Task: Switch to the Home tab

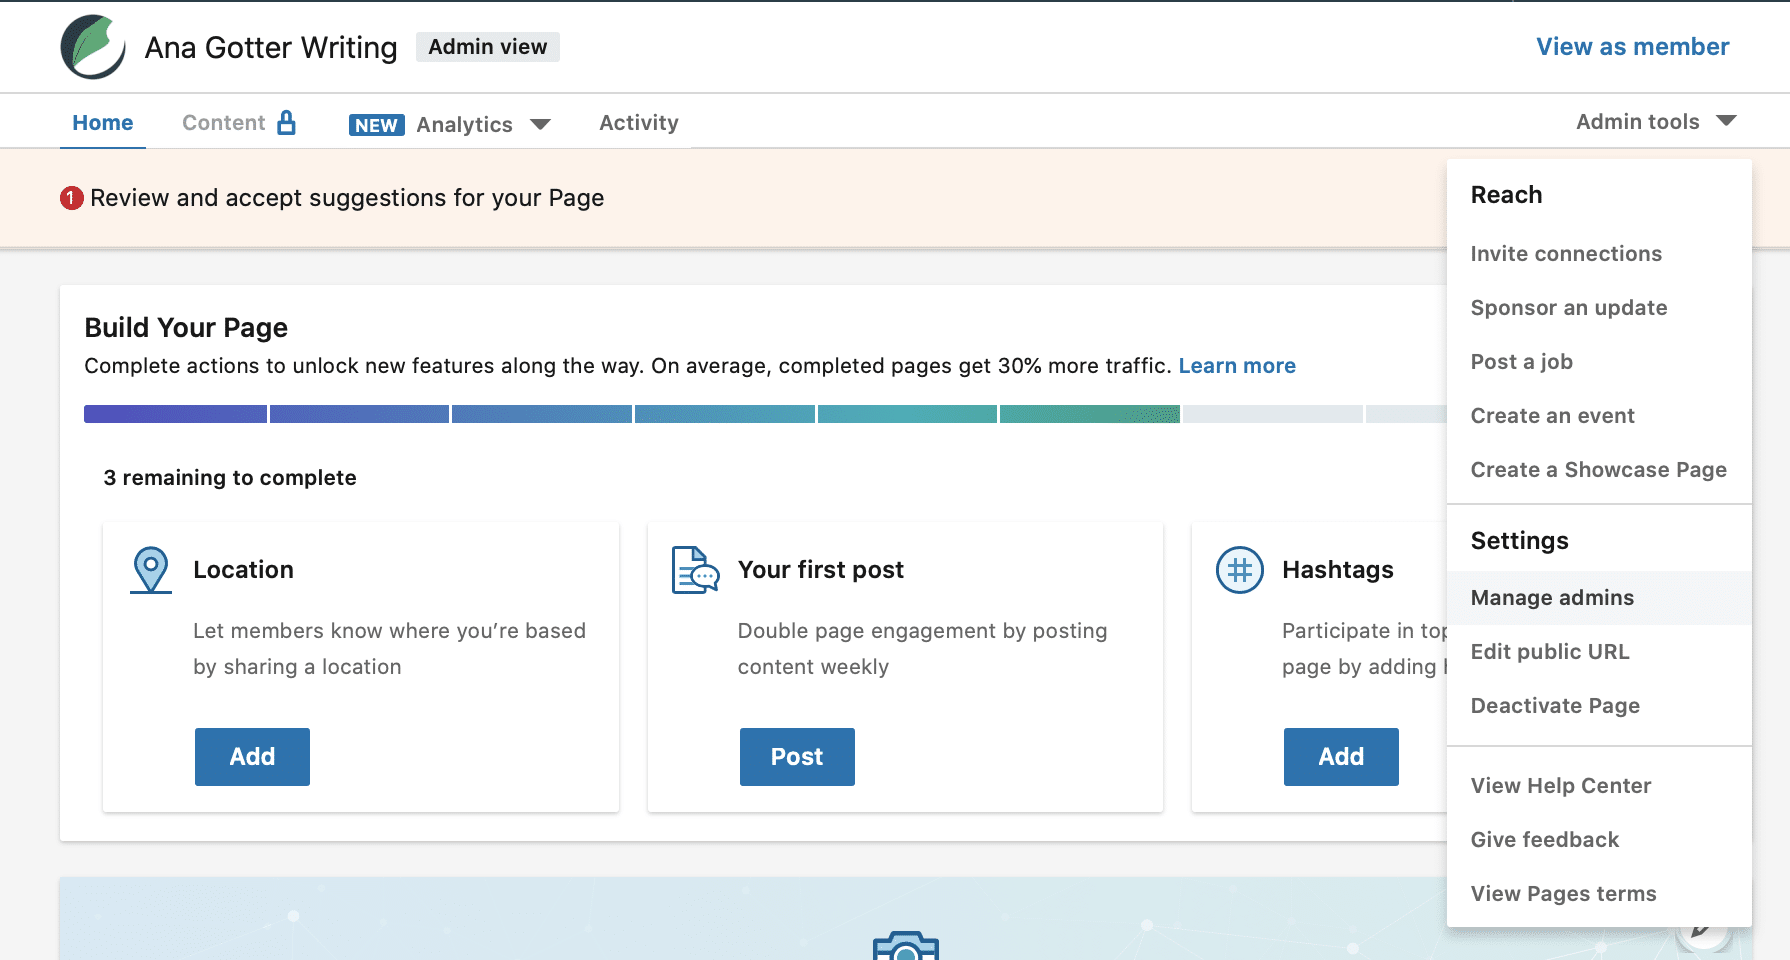Action: tap(103, 122)
